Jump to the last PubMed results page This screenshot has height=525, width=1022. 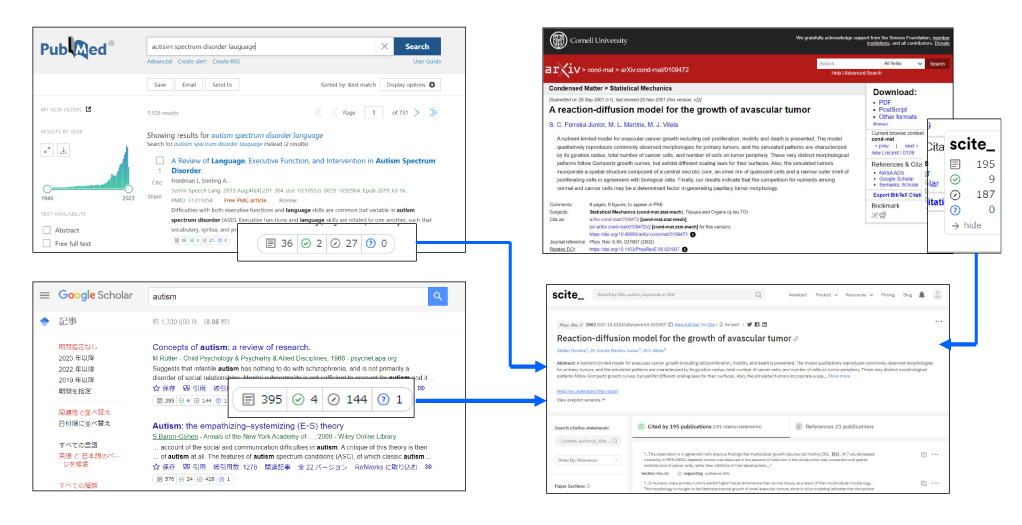[x=433, y=113]
